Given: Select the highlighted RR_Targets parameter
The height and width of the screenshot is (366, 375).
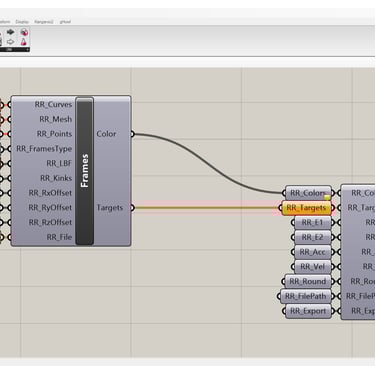Looking at the screenshot, I should (x=306, y=208).
